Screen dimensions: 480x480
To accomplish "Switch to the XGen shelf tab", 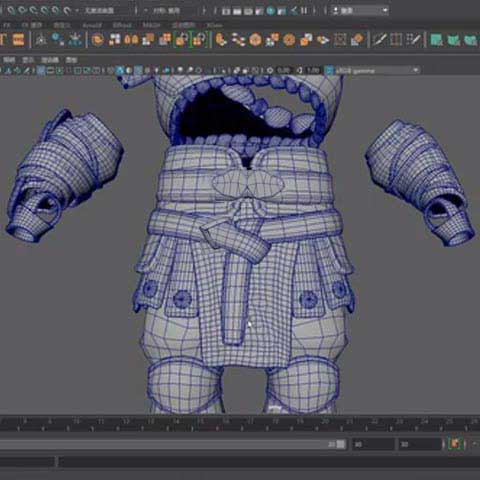I will 214,25.
